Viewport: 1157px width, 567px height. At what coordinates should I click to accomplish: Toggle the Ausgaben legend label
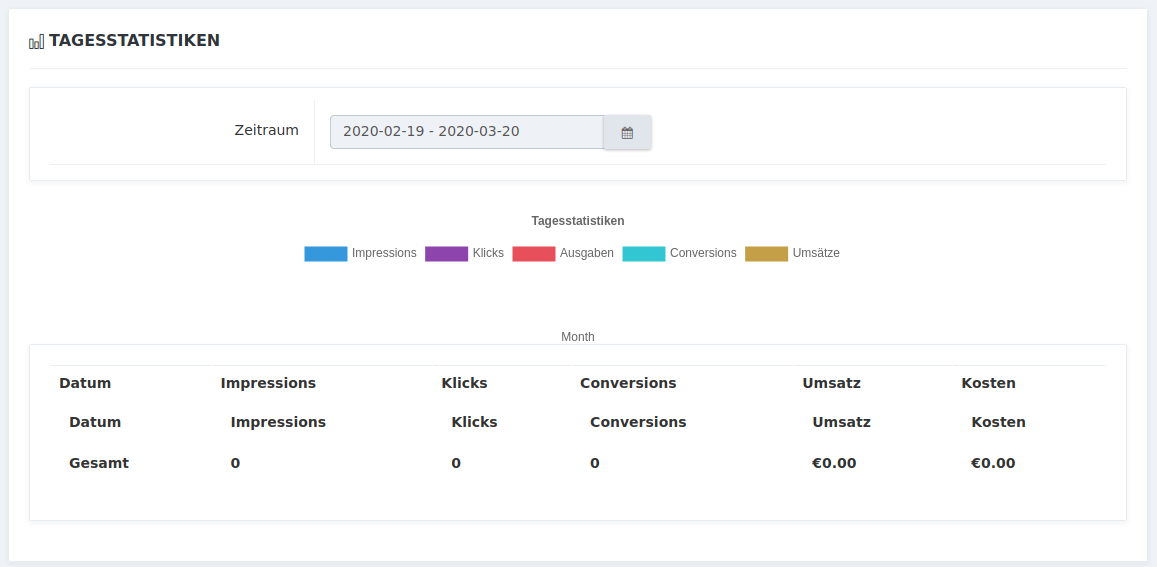[587, 254]
